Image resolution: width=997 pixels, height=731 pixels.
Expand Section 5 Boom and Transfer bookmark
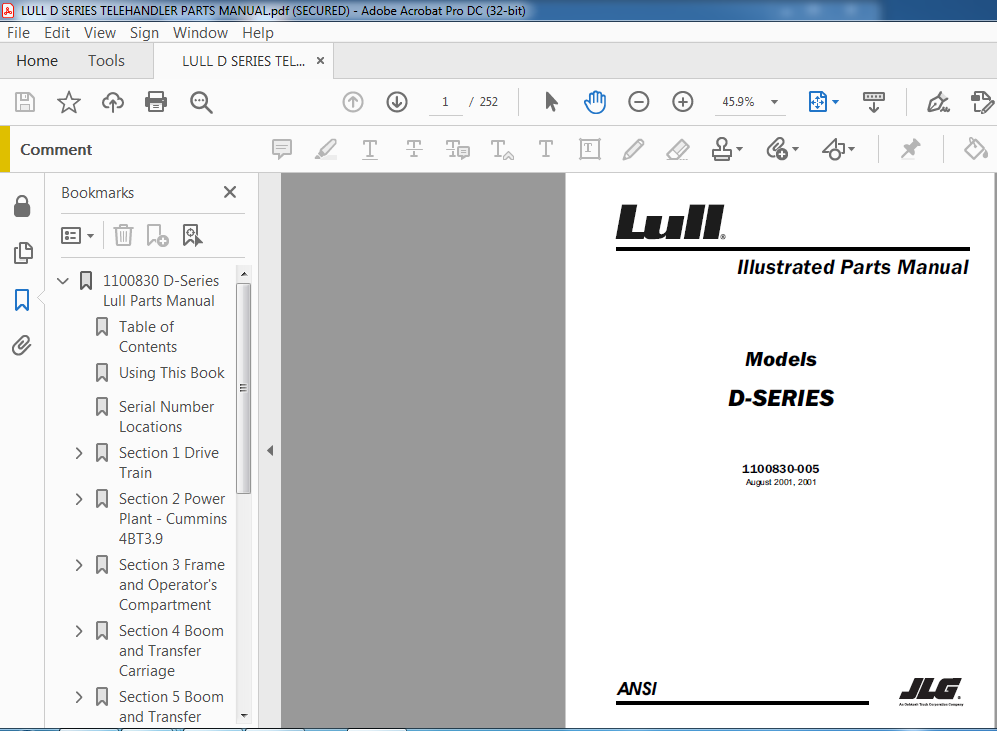[x=79, y=697]
